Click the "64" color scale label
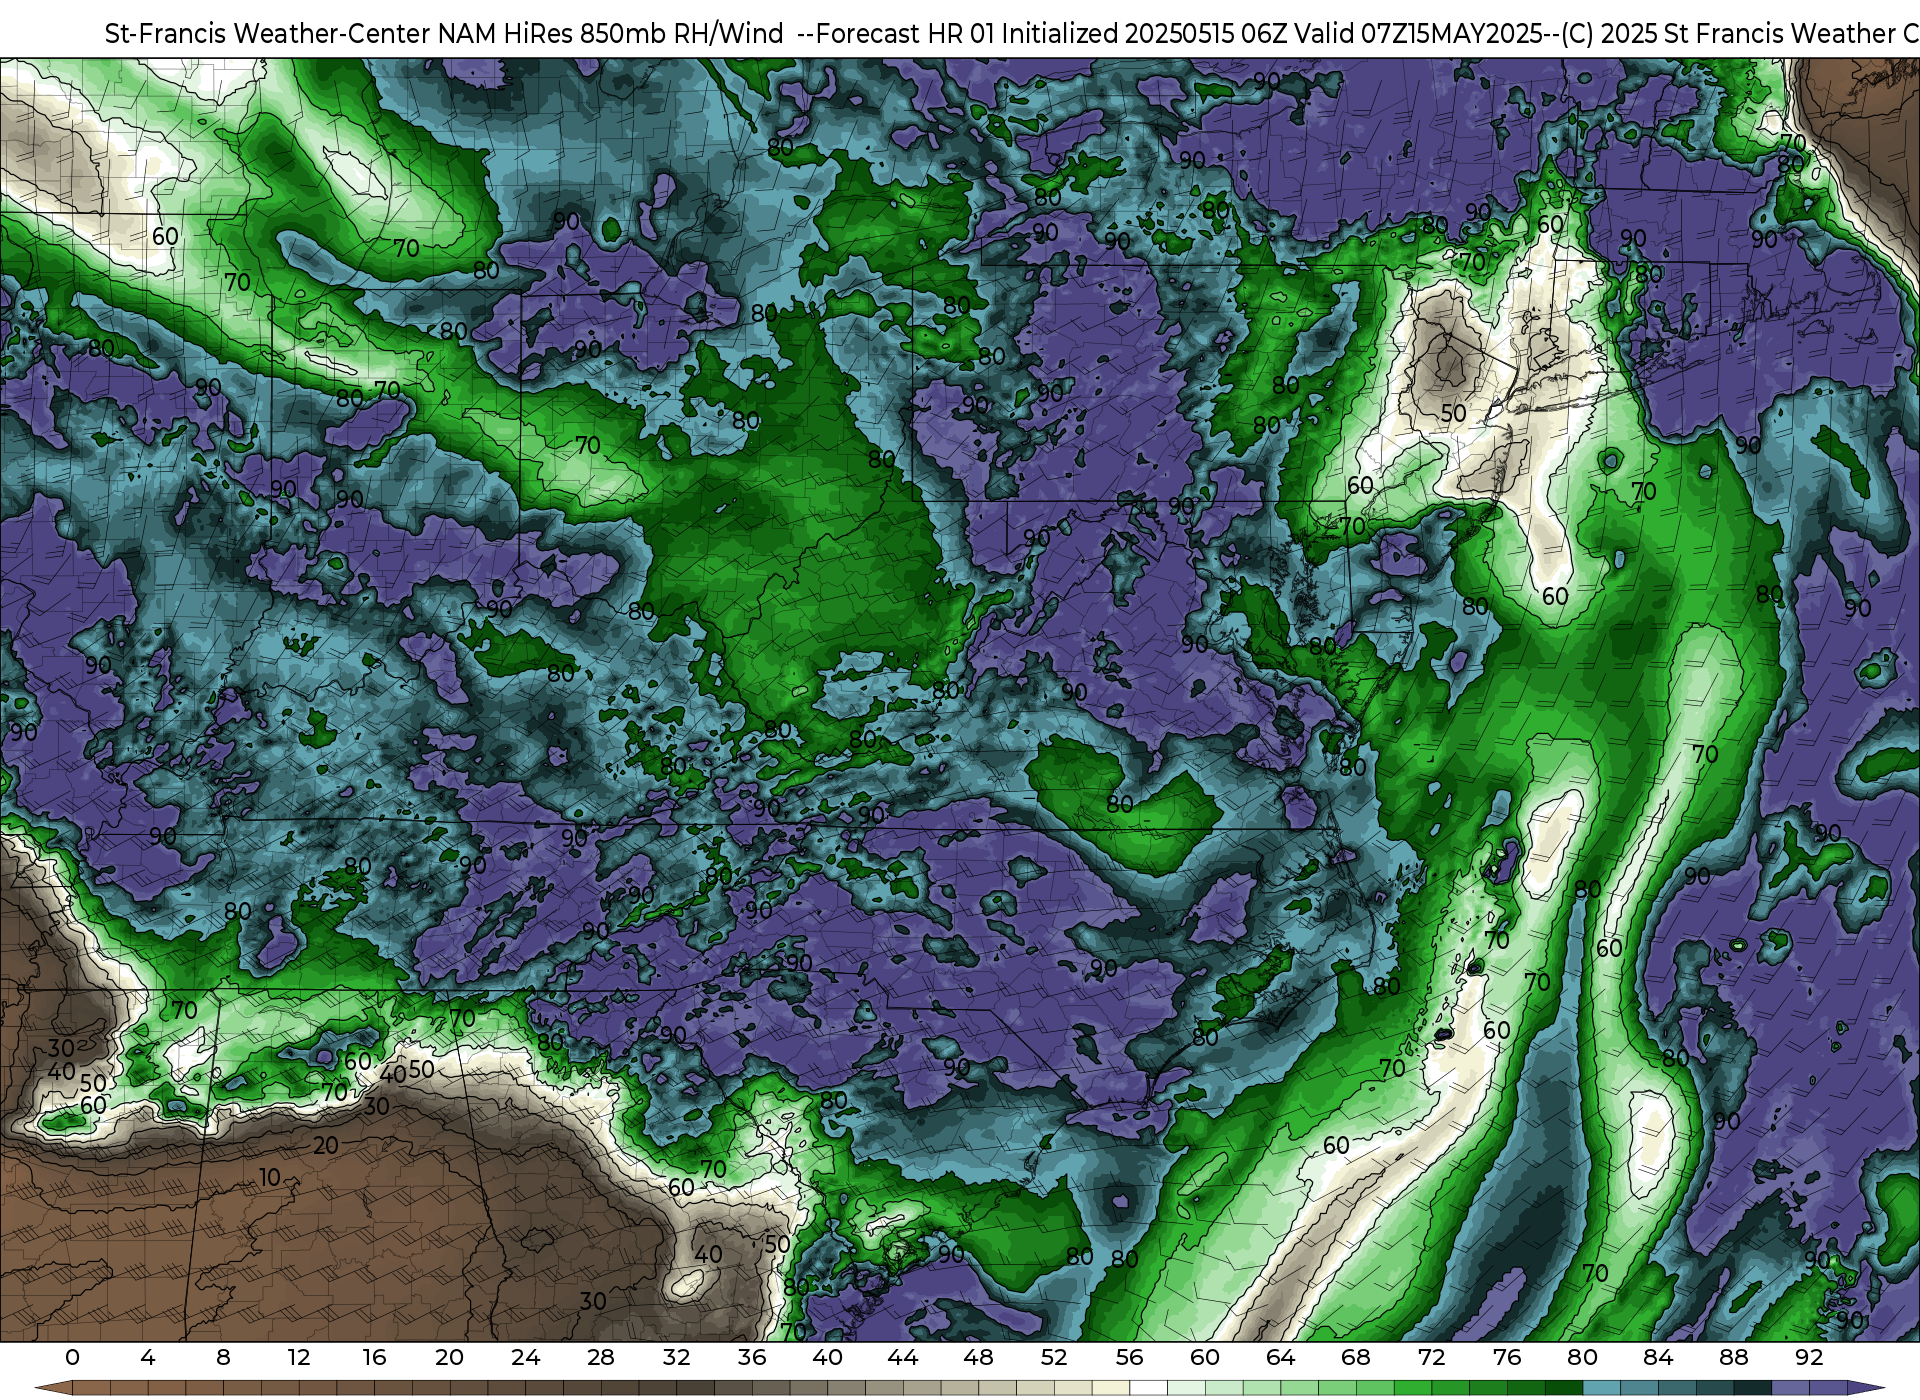This screenshot has width=1920, height=1400. tap(1280, 1357)
